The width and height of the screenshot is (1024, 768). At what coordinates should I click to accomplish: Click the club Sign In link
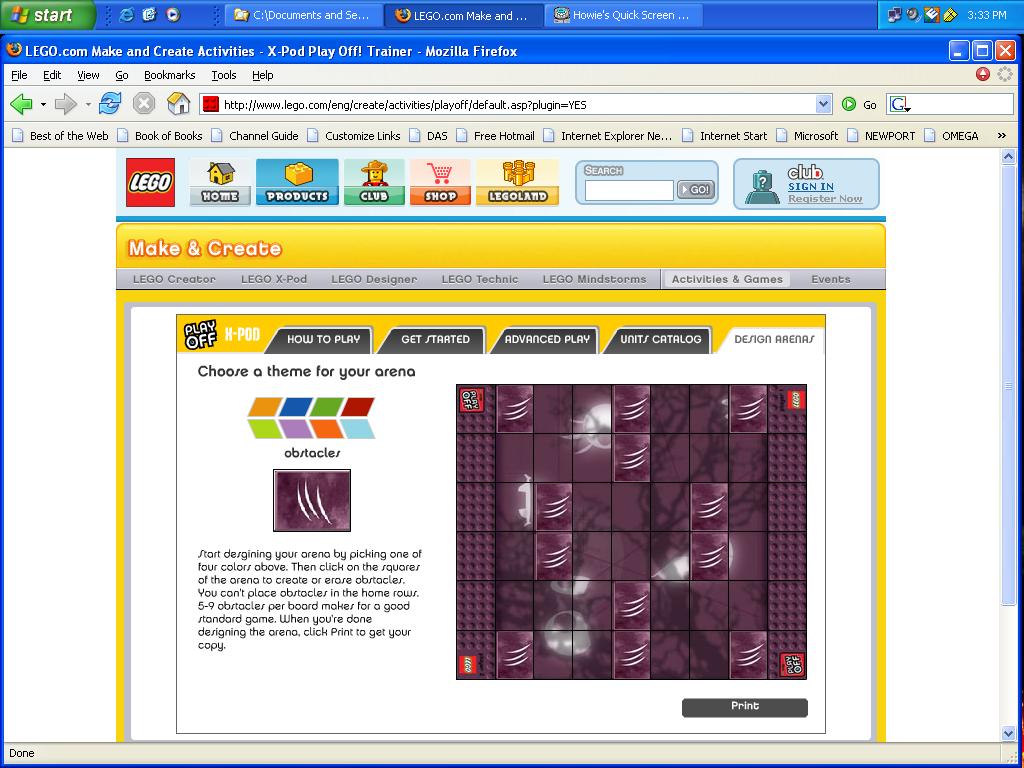[x=810, y=187]
